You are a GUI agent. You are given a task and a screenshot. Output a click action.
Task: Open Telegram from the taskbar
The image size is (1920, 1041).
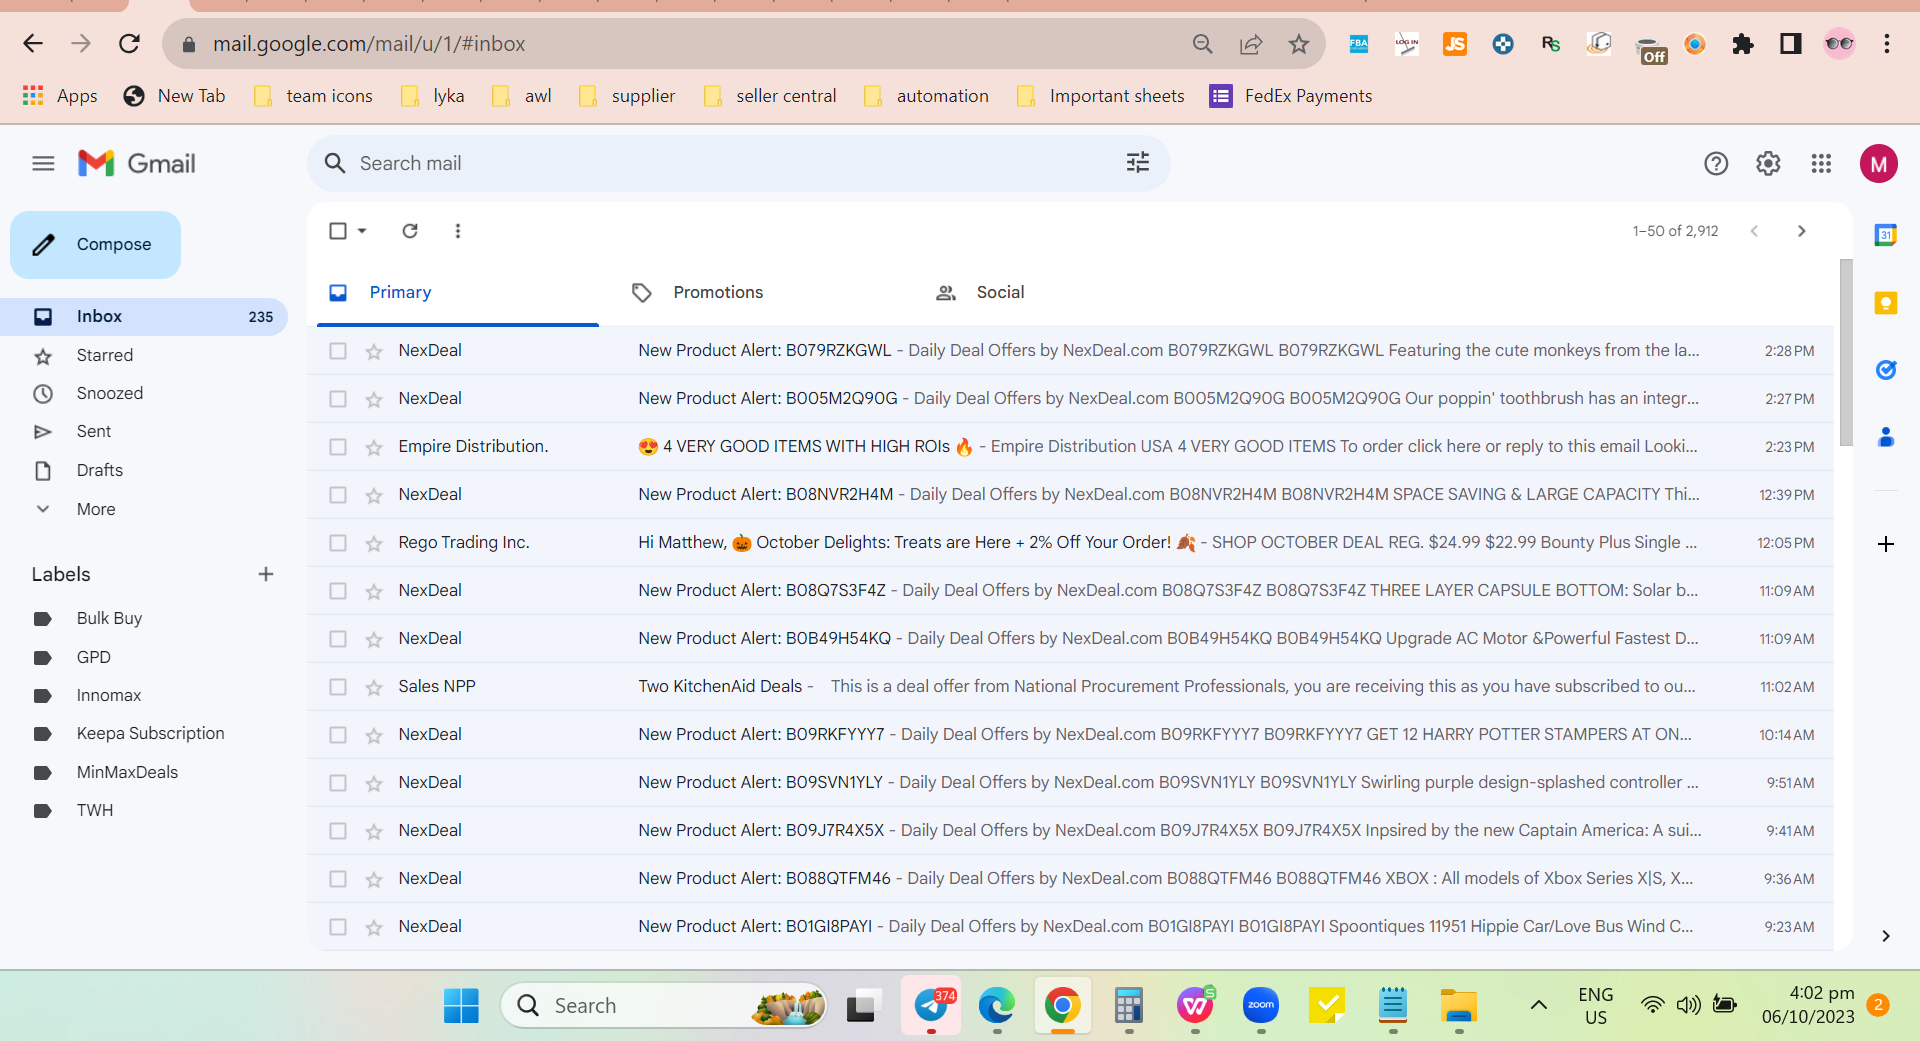pyautogui.click(x=932, y=1005)
